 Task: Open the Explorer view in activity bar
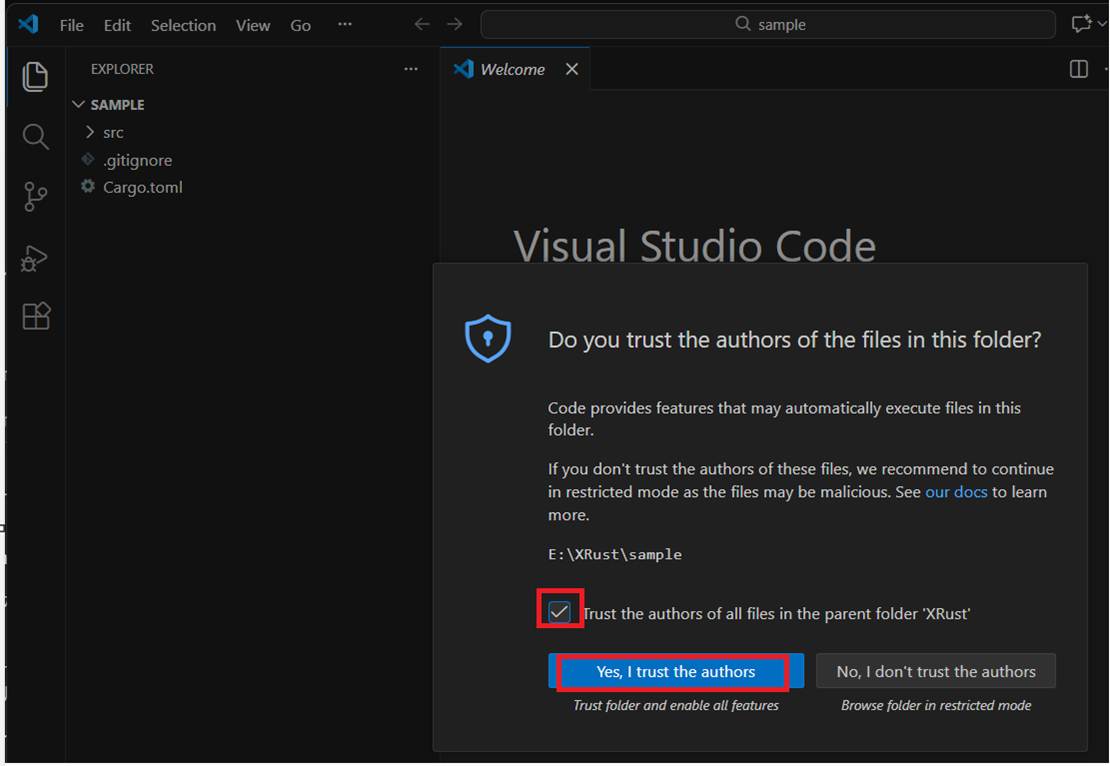[35, 77]
